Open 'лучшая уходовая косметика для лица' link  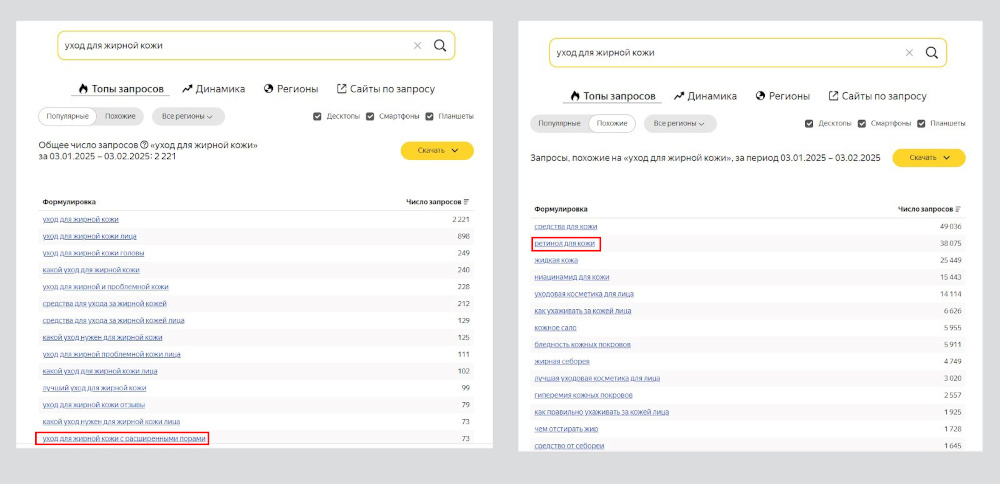[x=597, y=378]
